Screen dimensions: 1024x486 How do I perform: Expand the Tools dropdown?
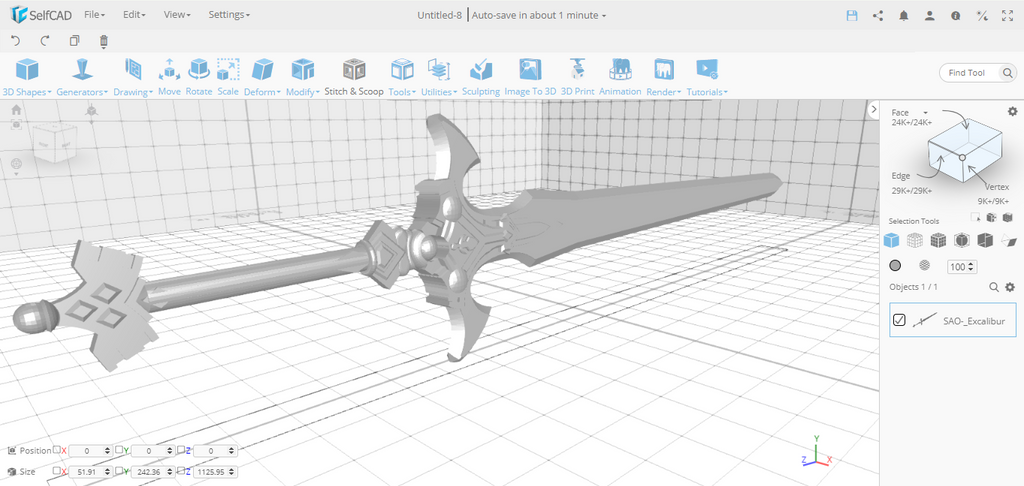click(x=402, y=77)
